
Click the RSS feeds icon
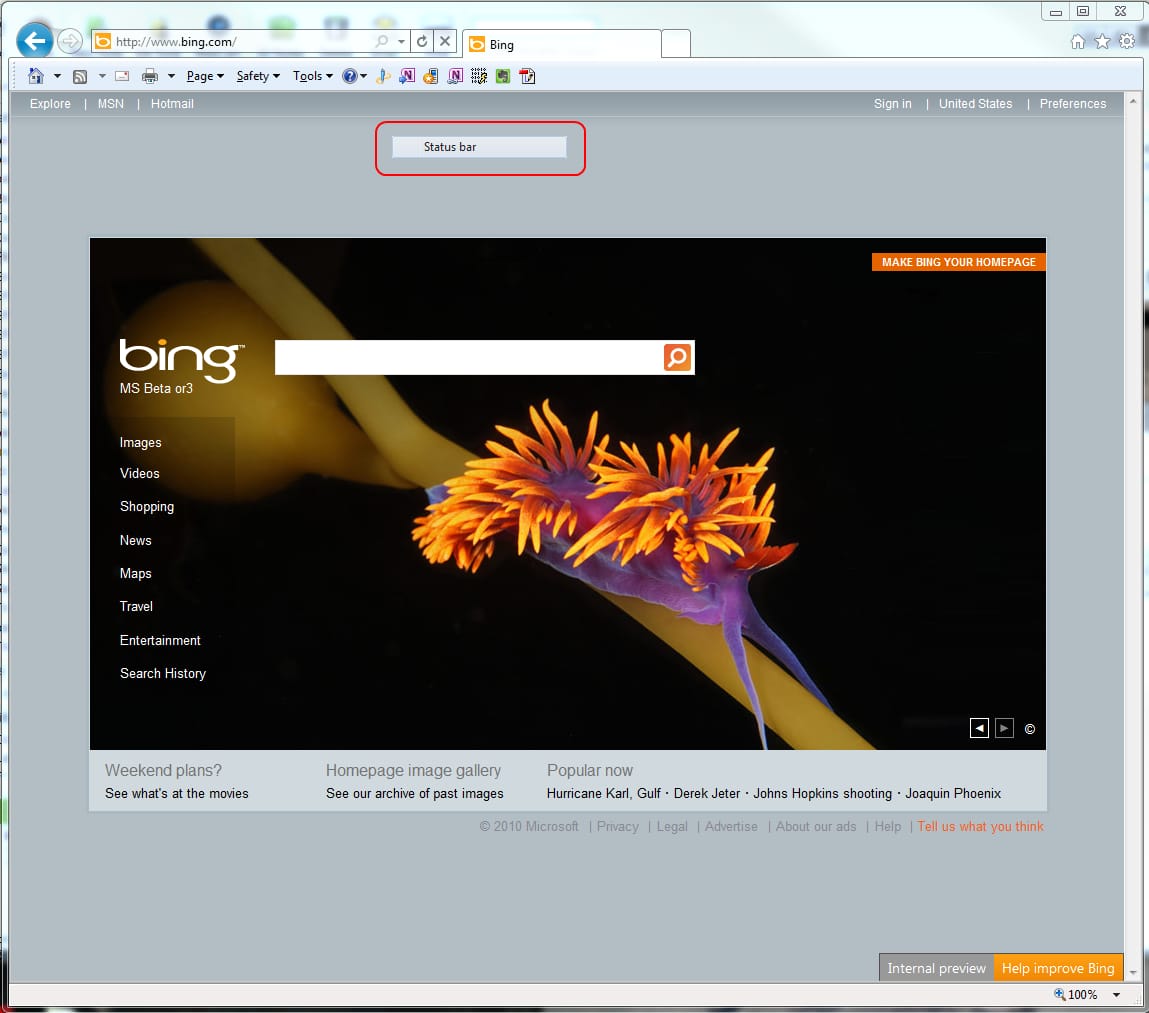coord(80,76)
